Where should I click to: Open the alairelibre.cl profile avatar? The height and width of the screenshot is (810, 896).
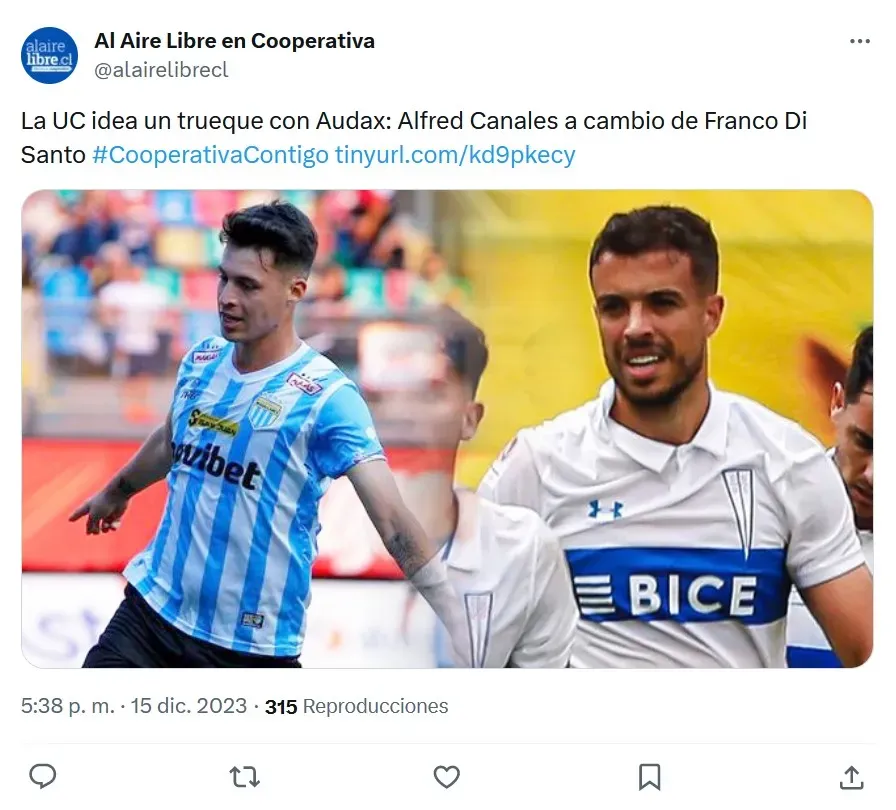tap(49, 55)
